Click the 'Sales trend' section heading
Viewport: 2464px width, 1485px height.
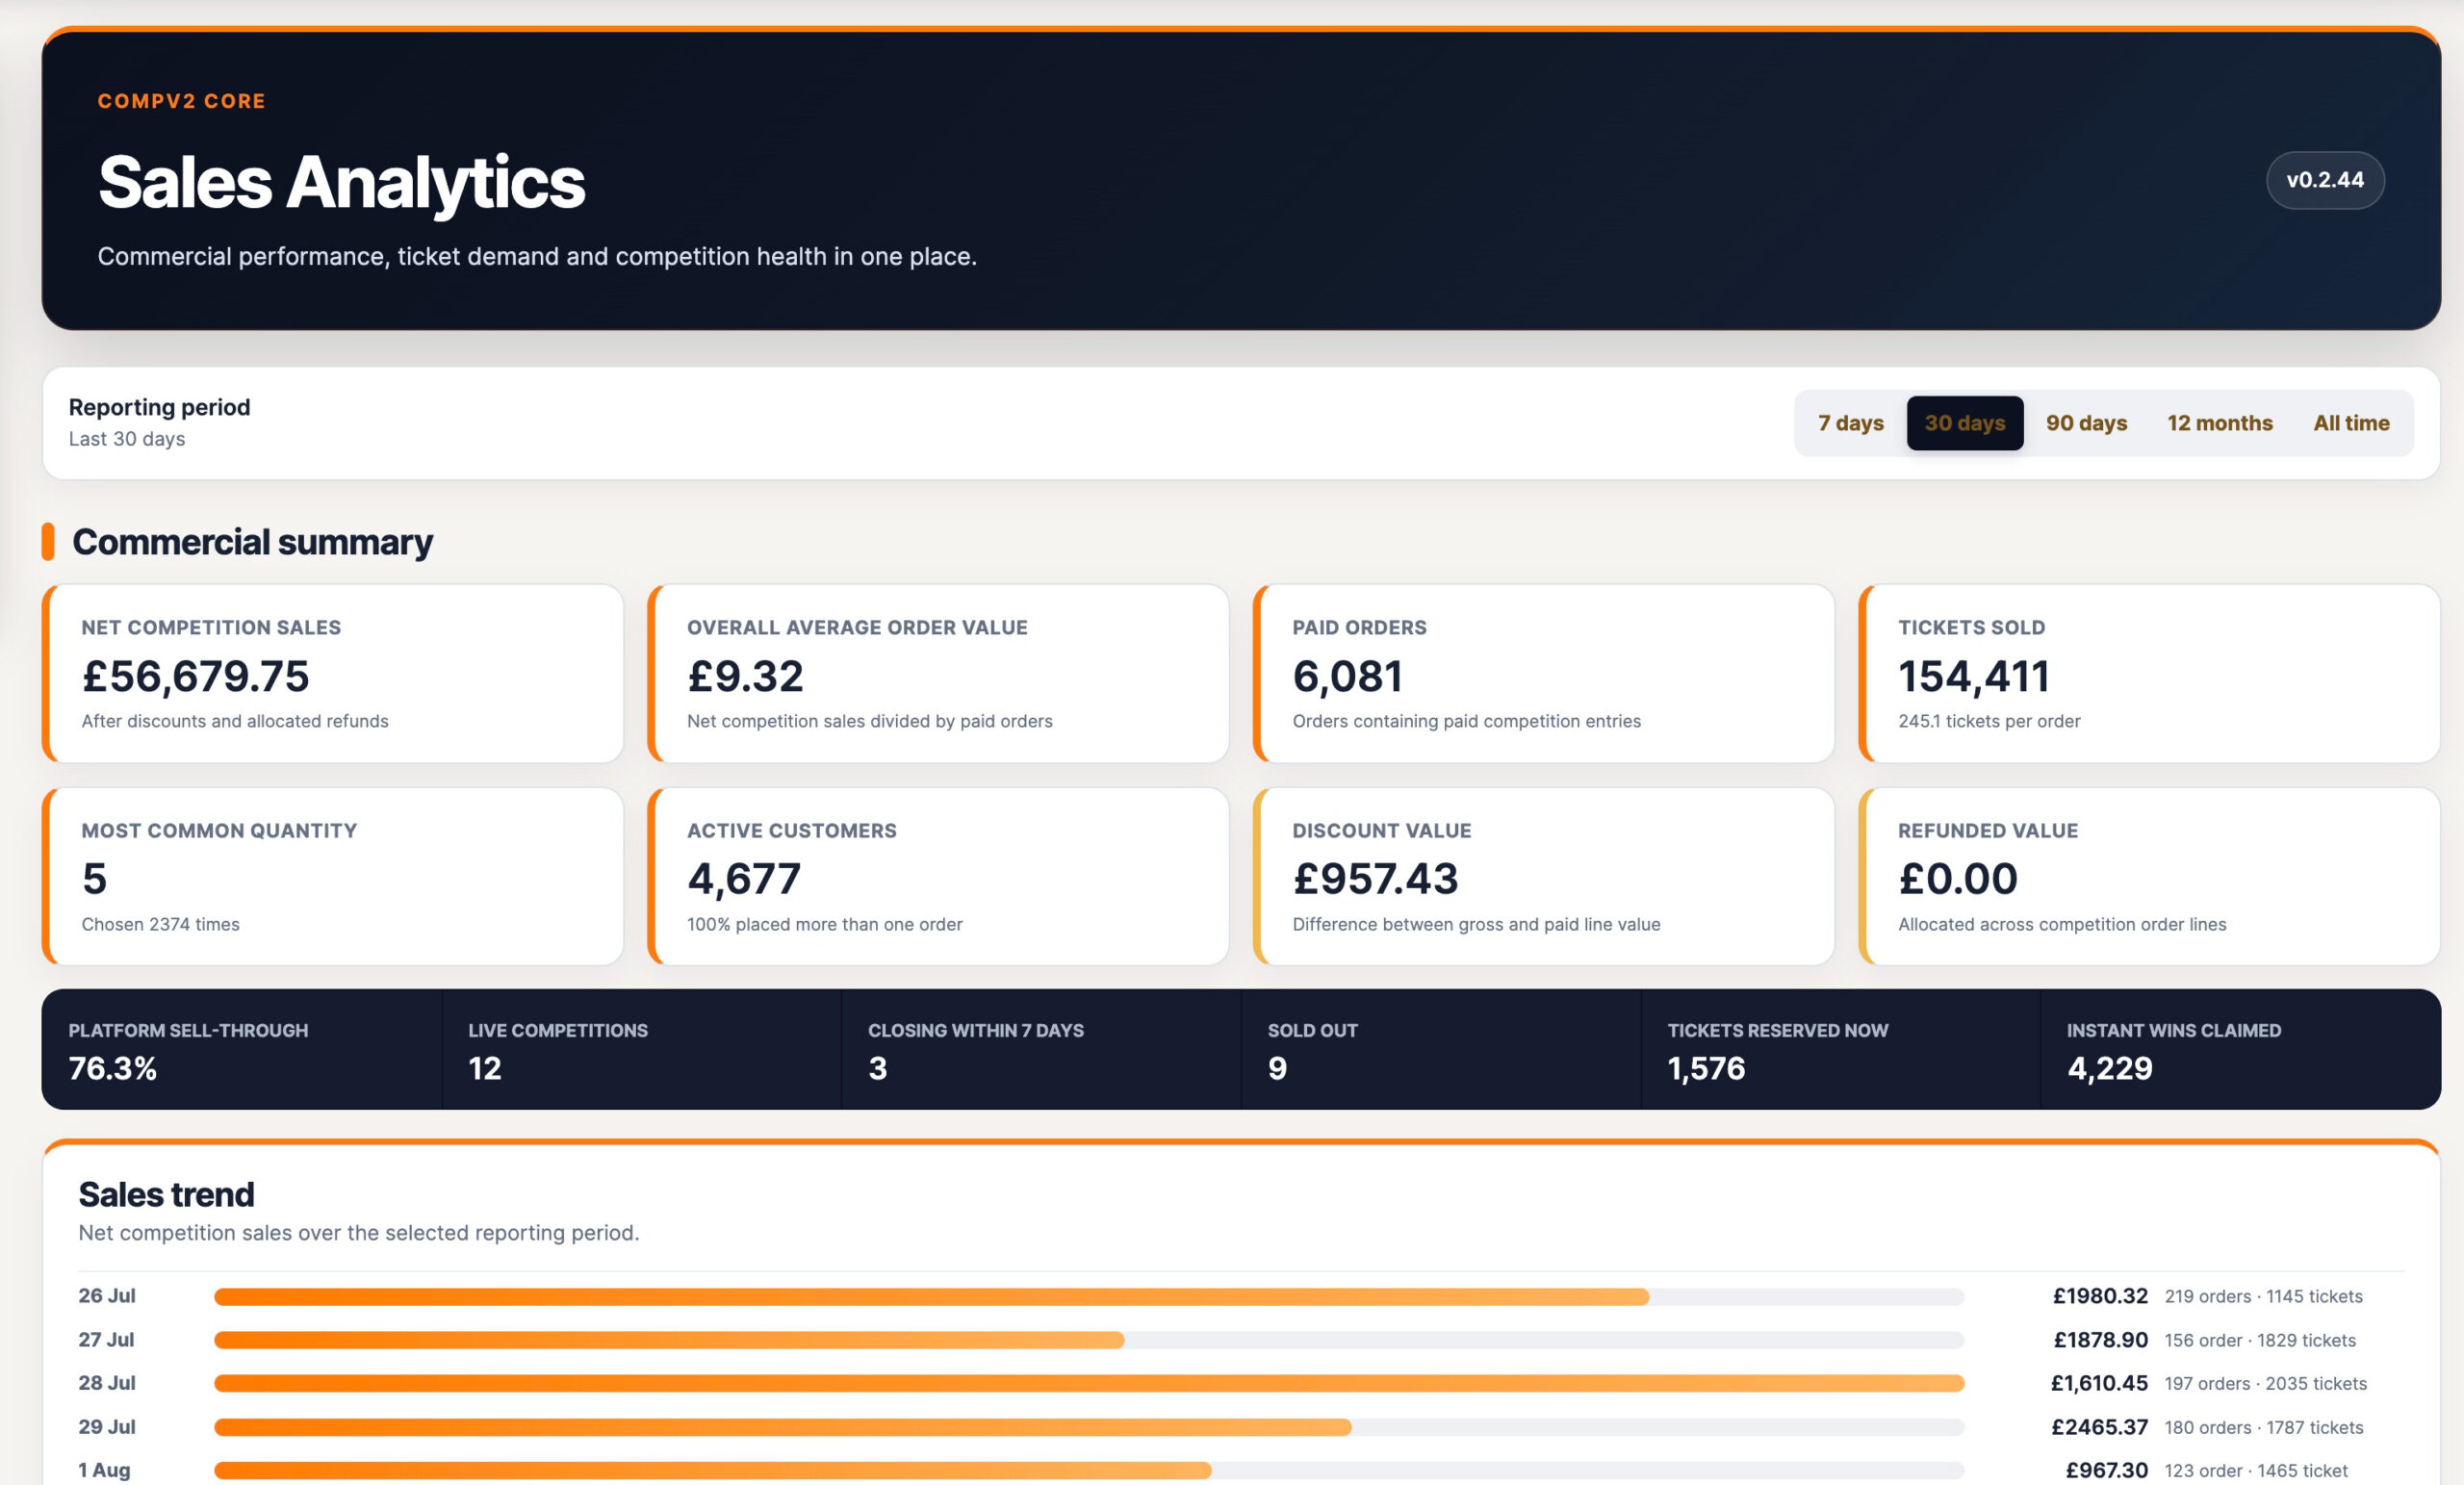pos(166,1194)
